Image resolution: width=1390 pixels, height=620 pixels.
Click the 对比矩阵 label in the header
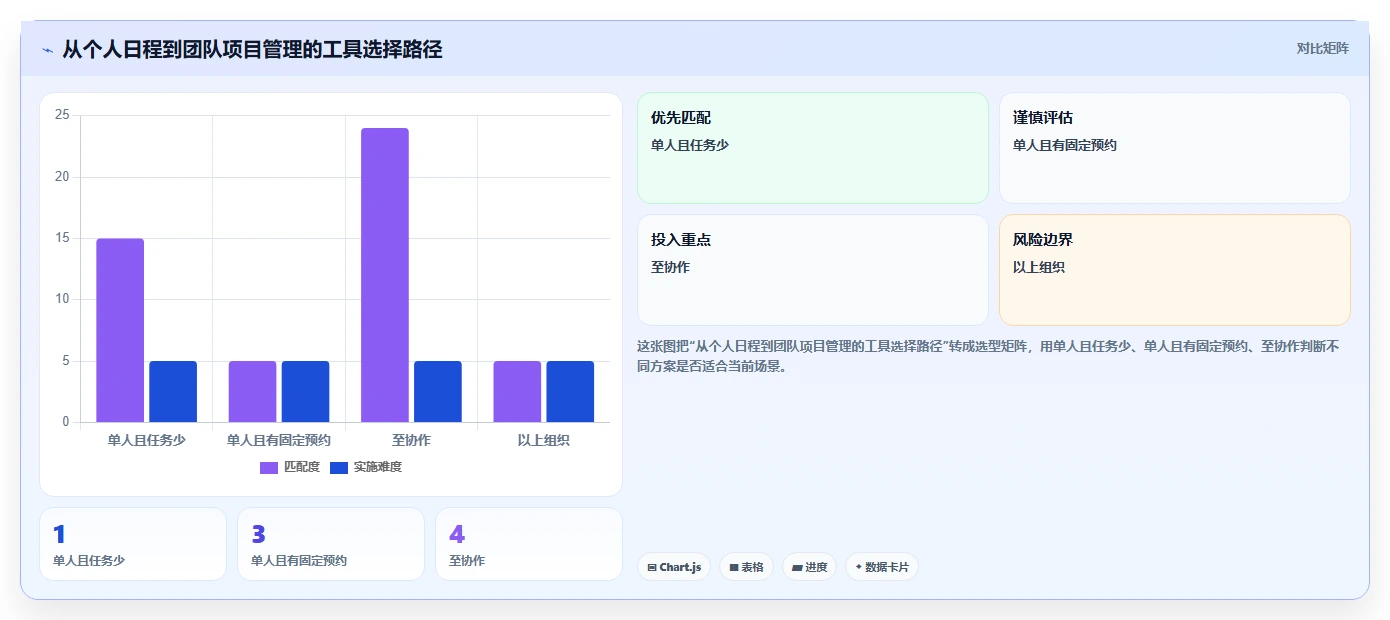click(x=1322, y=48)
